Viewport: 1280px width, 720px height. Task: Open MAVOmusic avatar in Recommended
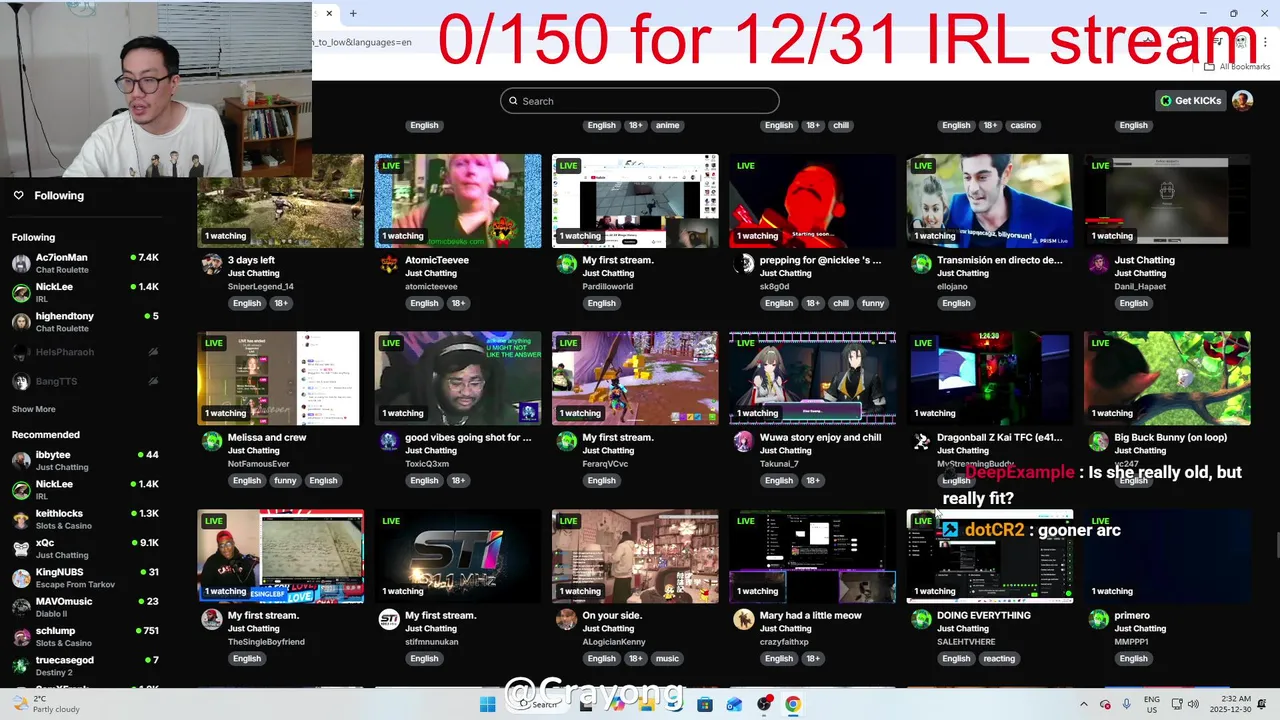(21, 608)
